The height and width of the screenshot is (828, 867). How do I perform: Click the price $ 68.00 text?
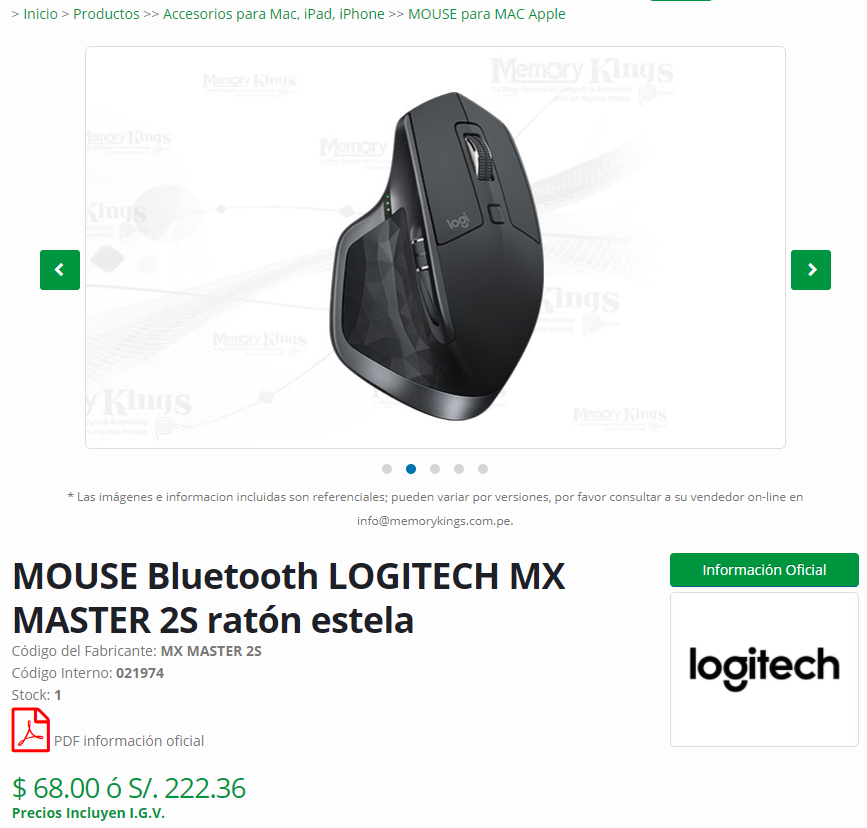55,788
